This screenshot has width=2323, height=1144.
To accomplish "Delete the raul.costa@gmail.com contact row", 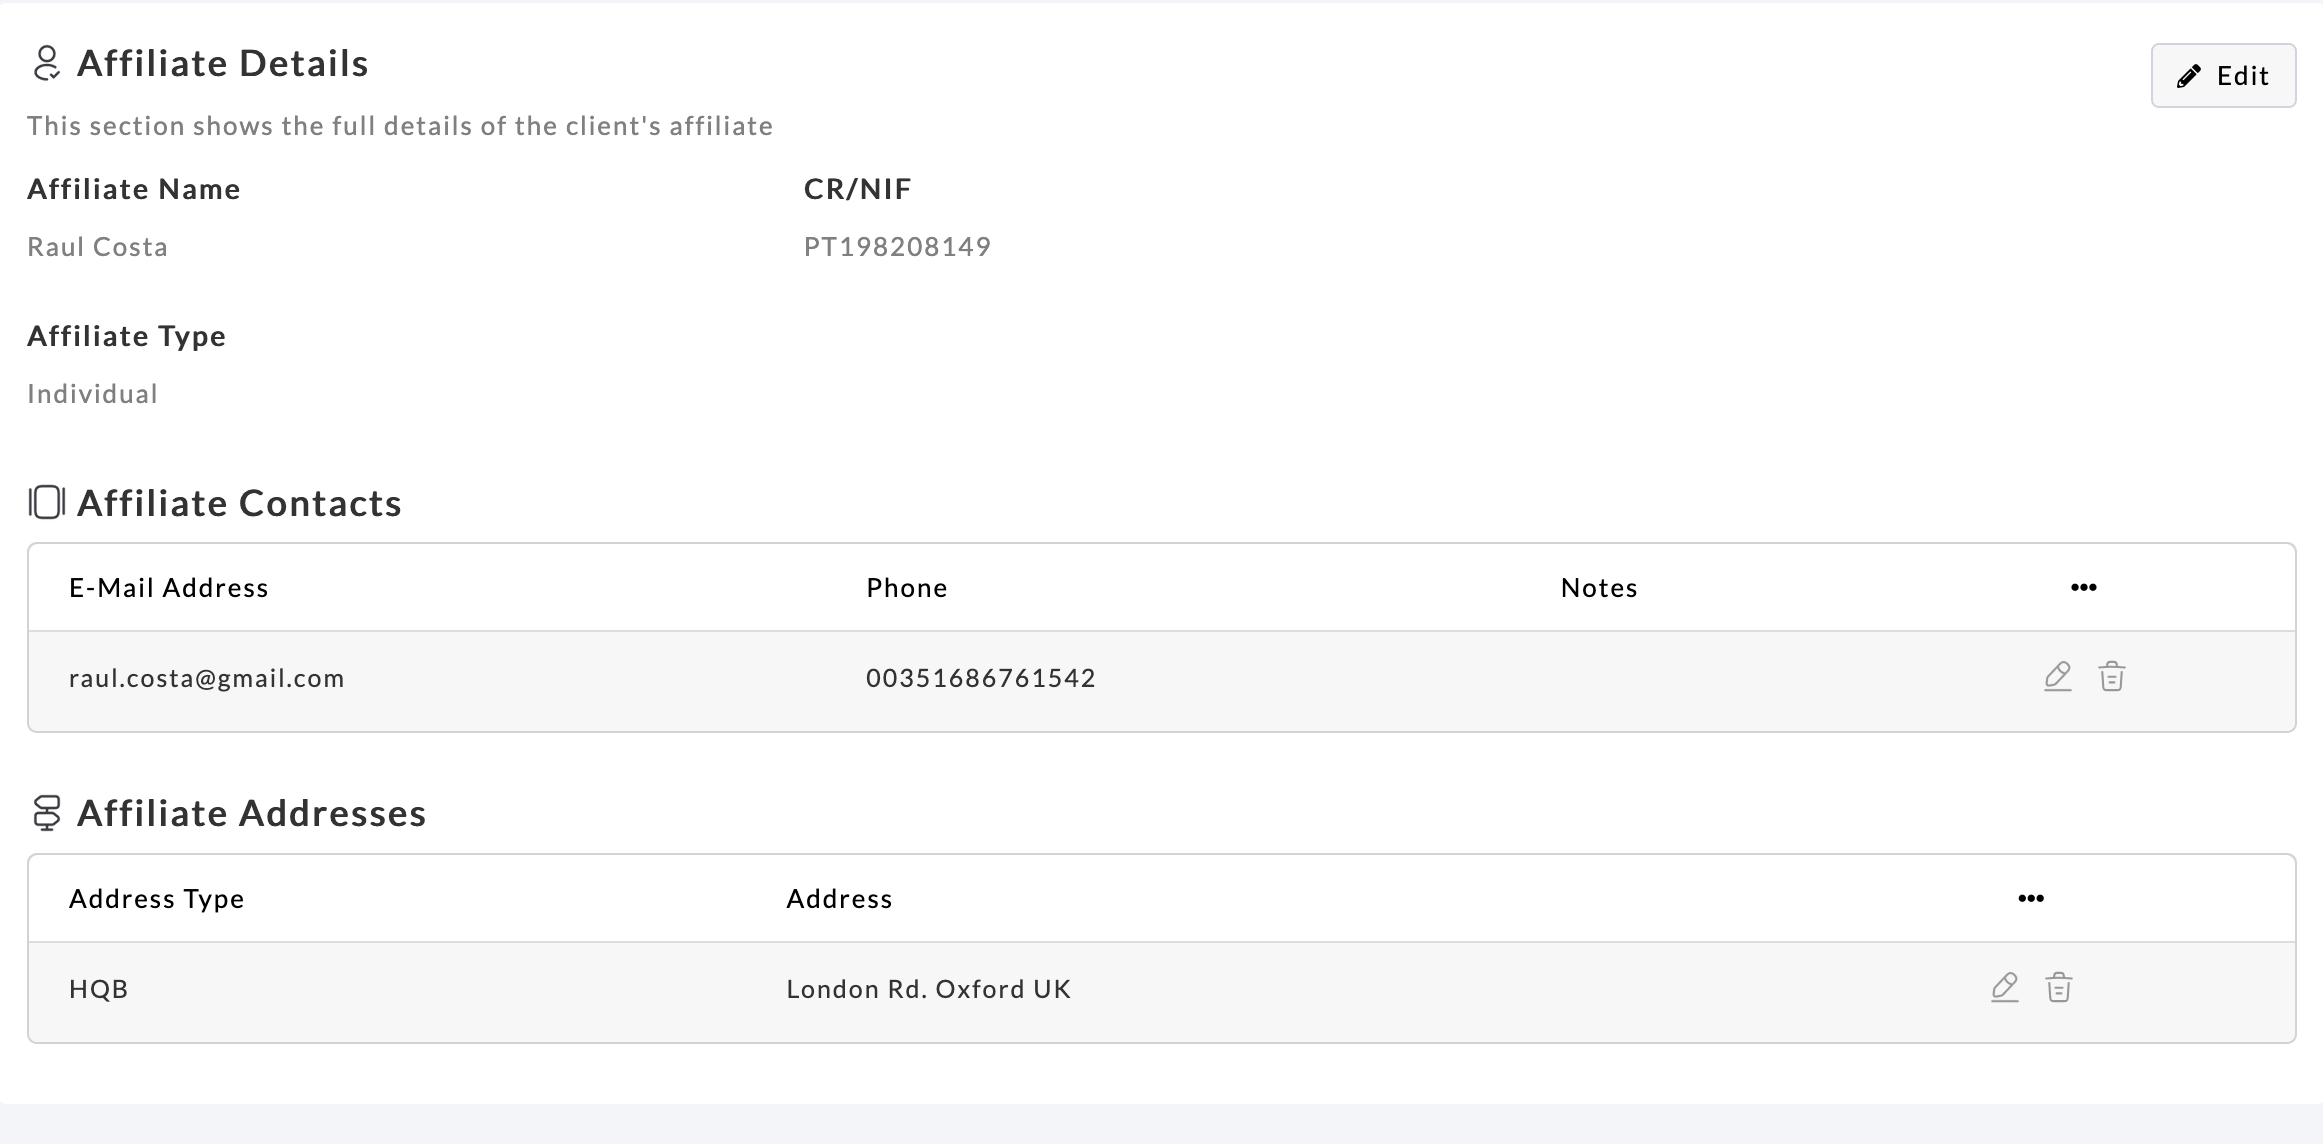I will (x=2111, y=677).
